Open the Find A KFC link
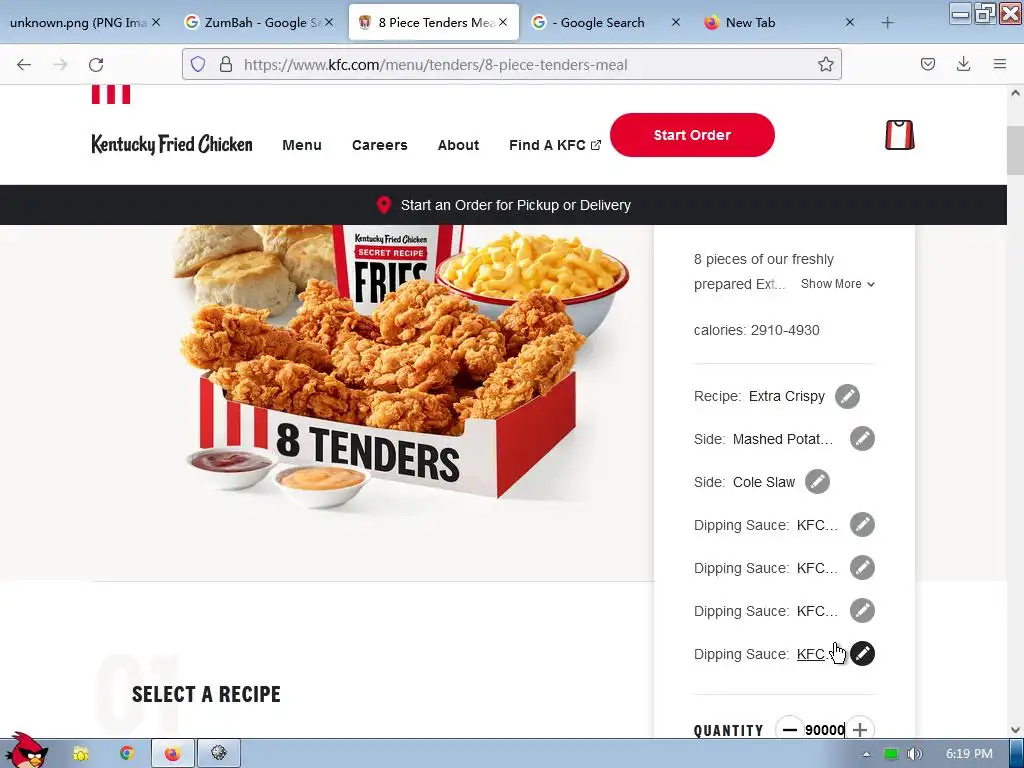Image resolution: width=1024 pixels, height=768 pixels. point(554,145)
